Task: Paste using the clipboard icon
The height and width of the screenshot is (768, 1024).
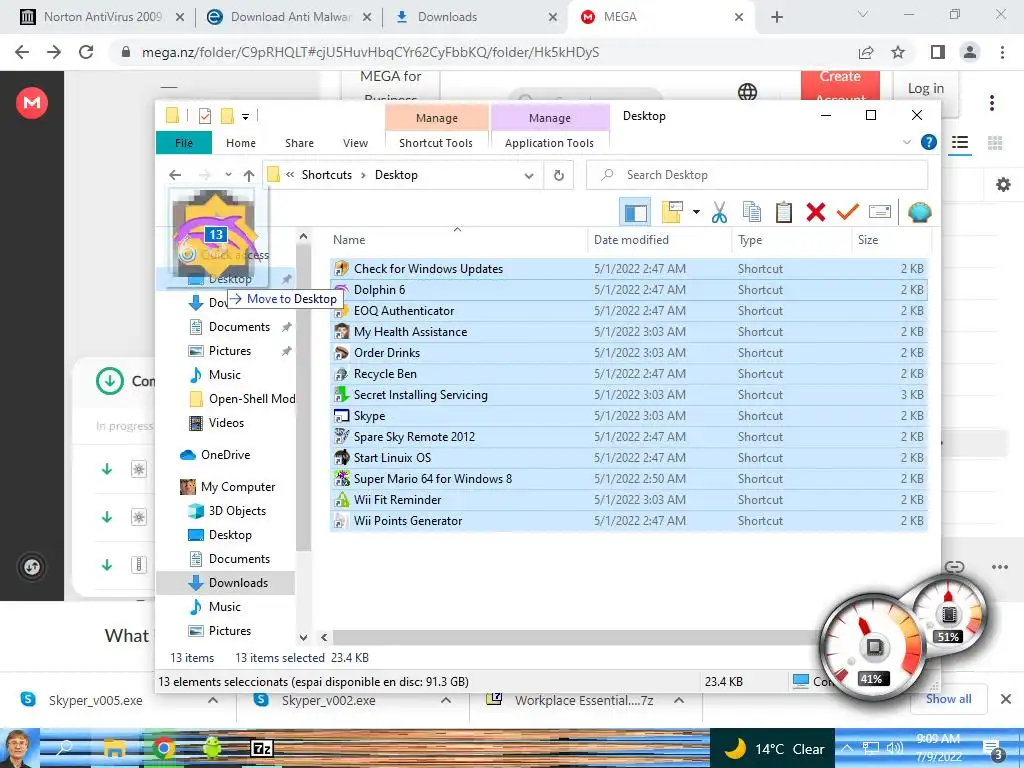Action: pos(784,212)
